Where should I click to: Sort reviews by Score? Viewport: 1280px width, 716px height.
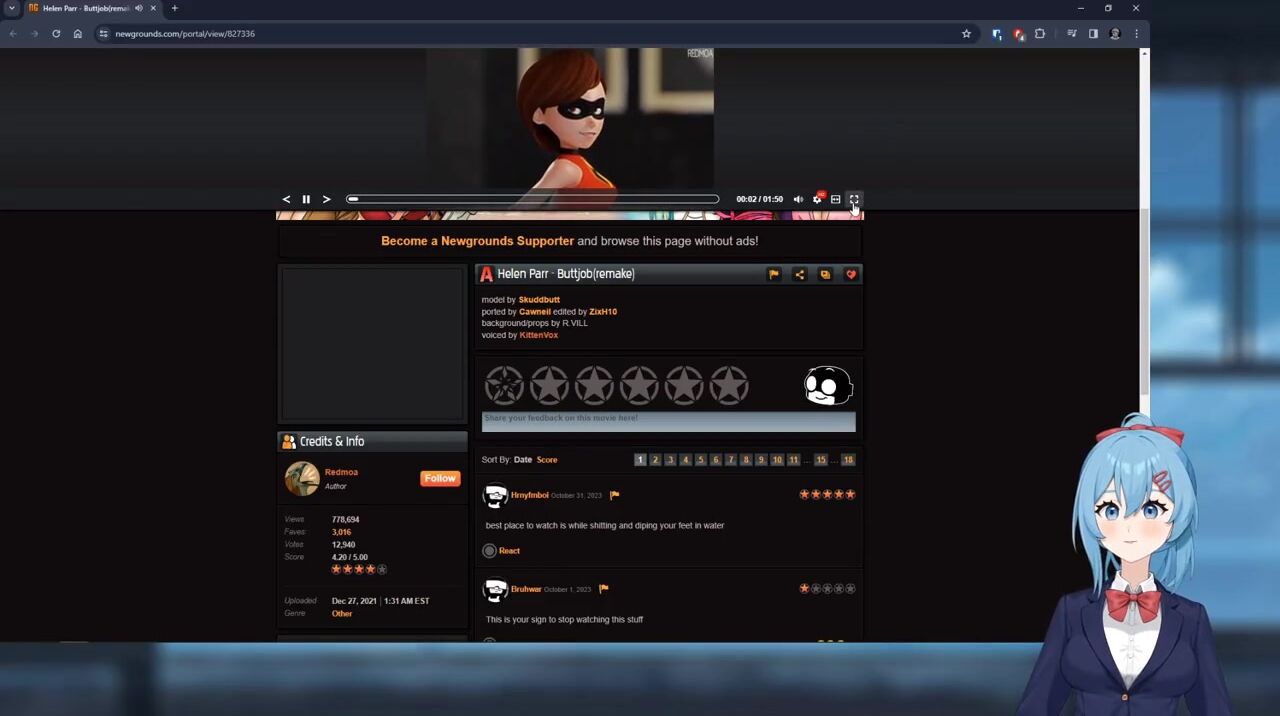tap(547, 460)
